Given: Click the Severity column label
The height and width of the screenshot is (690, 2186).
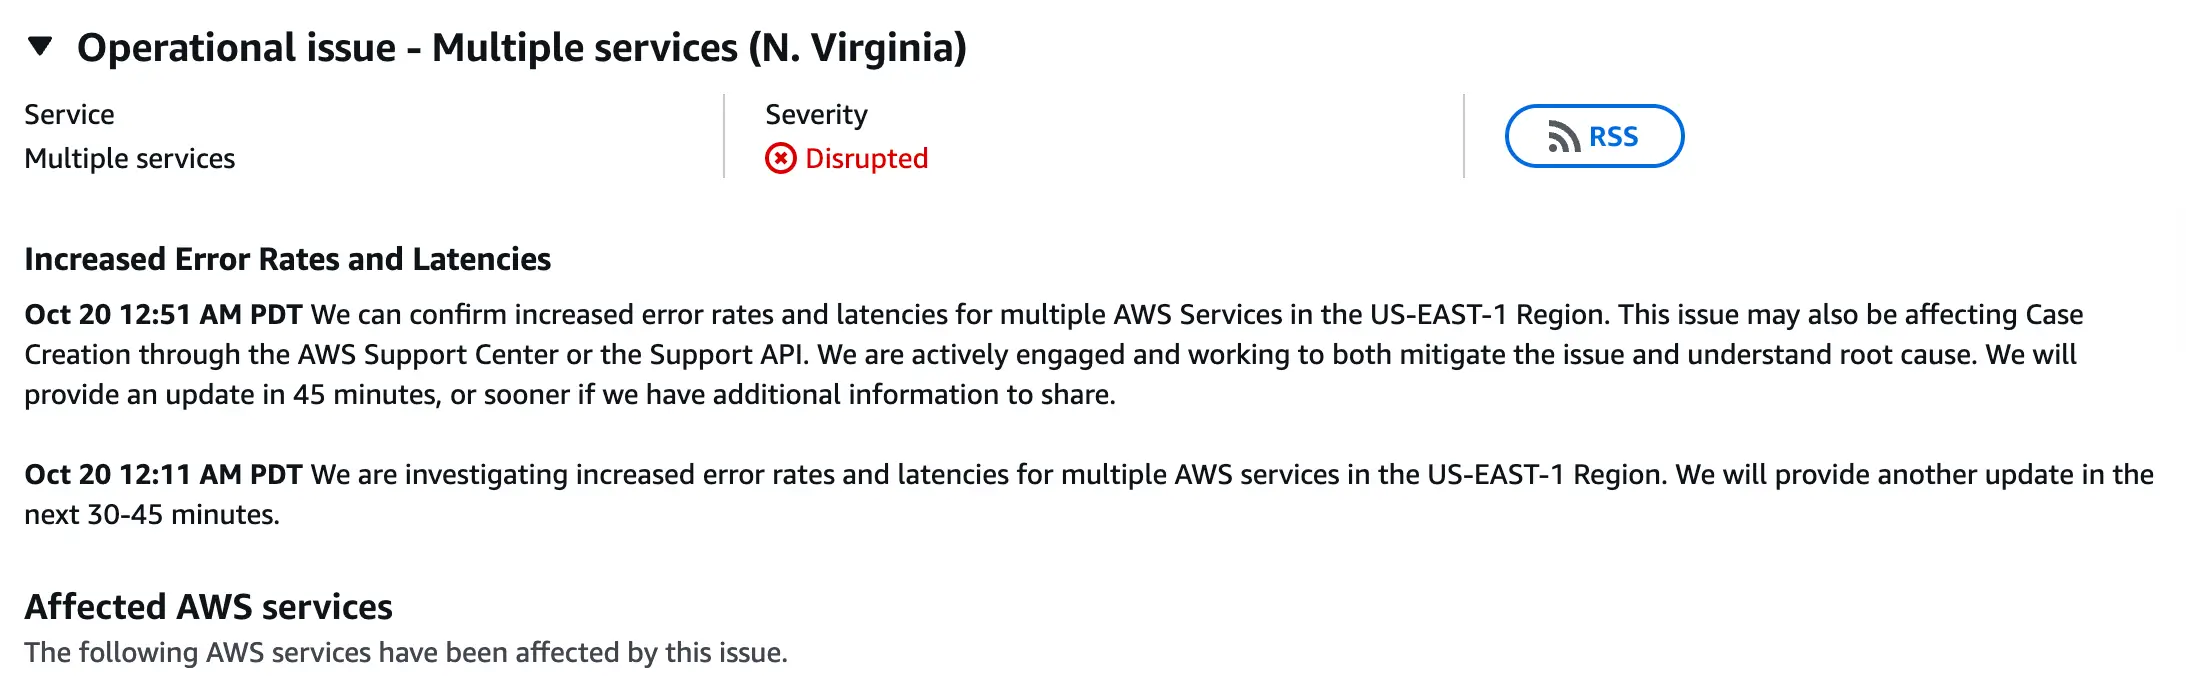Looking at the screenshot, I should point(816,114).
